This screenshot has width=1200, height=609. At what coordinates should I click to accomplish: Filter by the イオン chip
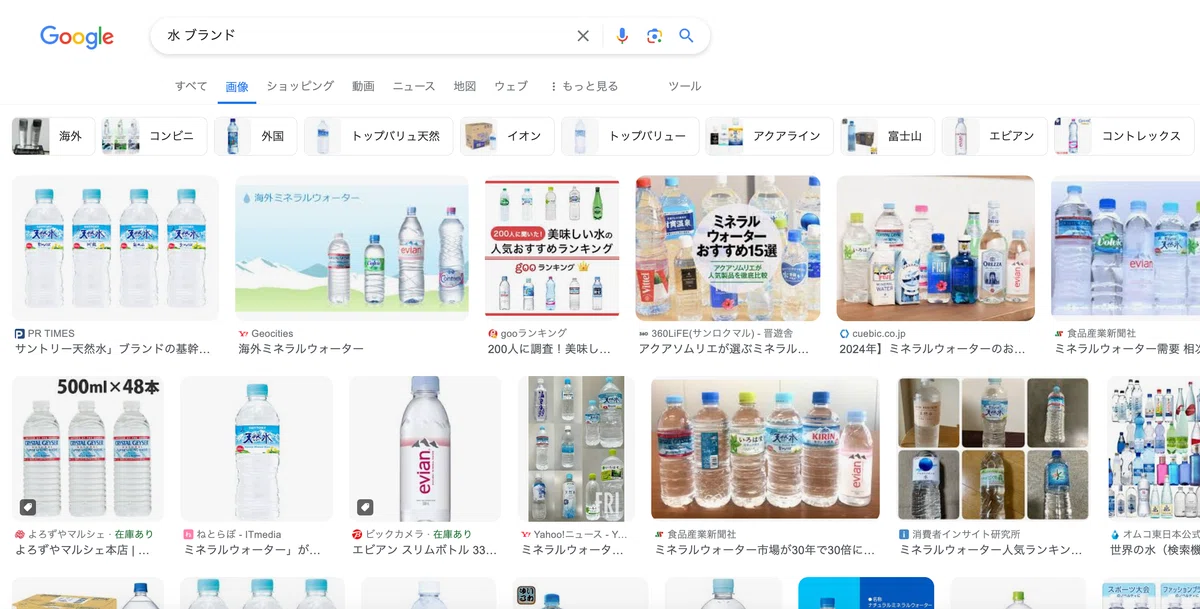pos(507,136)
